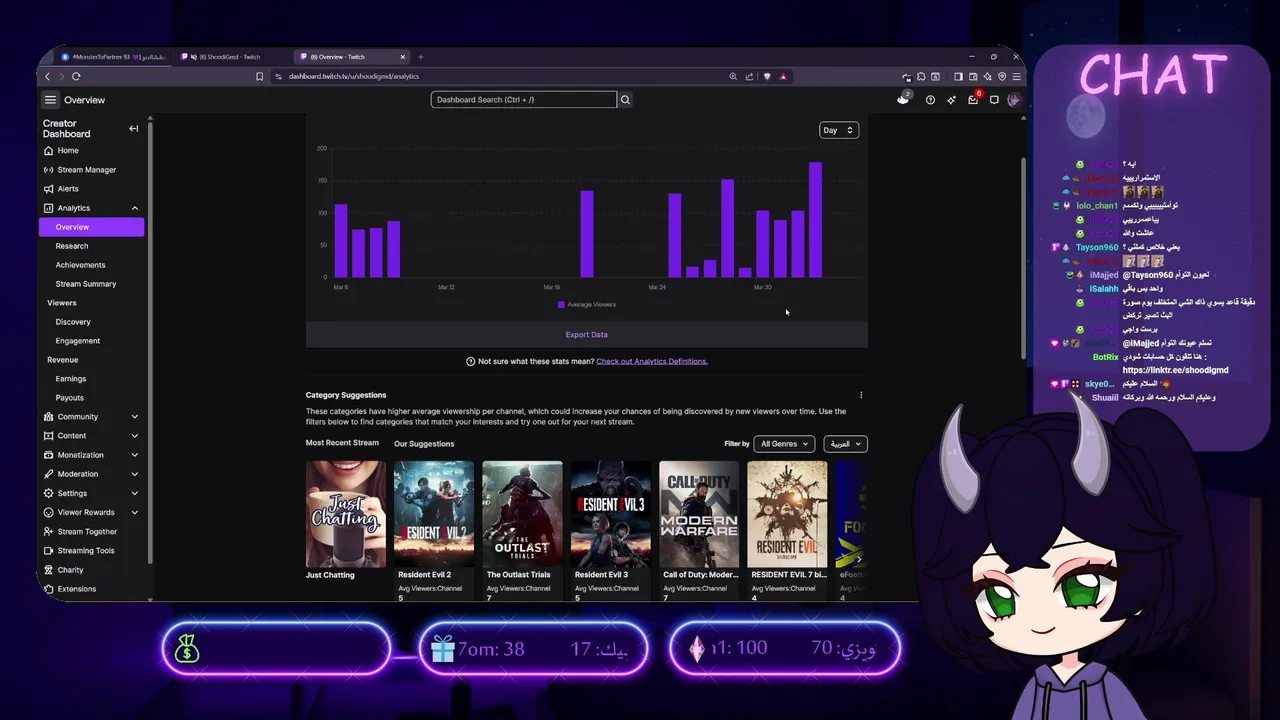Open the Brave VPN icon
1280x720 pixels.
[x=1002, y=76]
